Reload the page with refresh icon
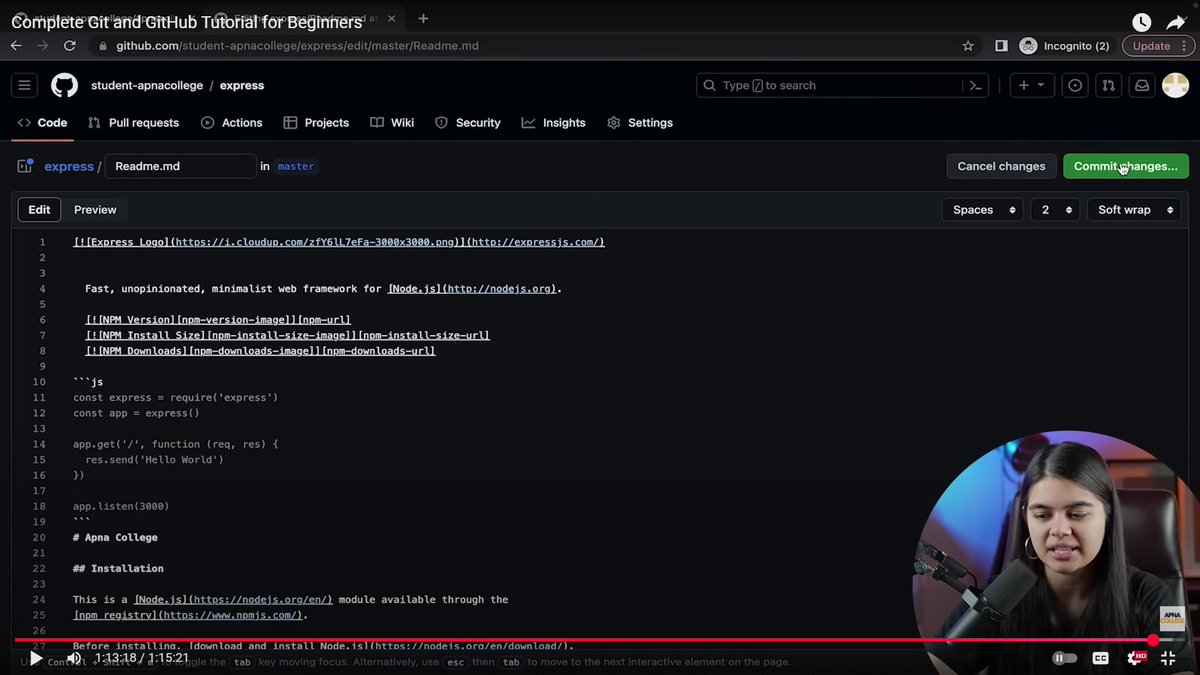 point(69,46)
